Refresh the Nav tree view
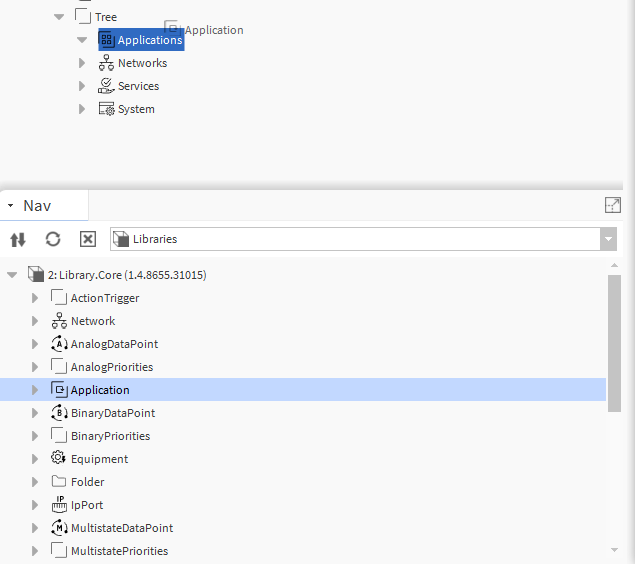635x564 pixels. point(53,239)
